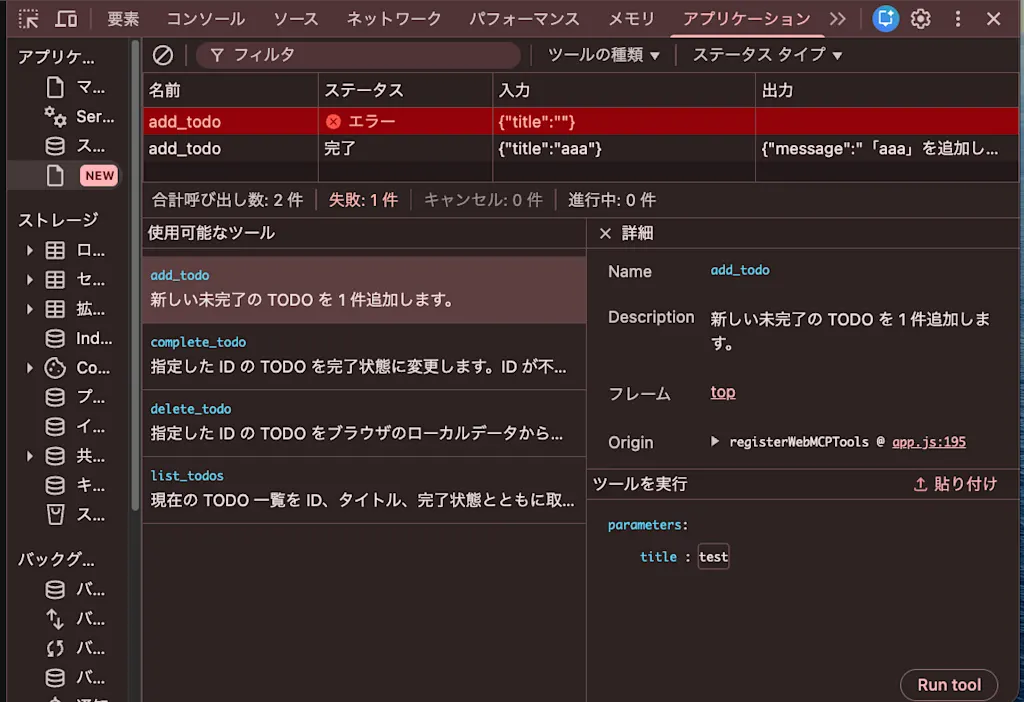Show more tabs with double chevron
1024x702 pixels.
pos(838,19)
